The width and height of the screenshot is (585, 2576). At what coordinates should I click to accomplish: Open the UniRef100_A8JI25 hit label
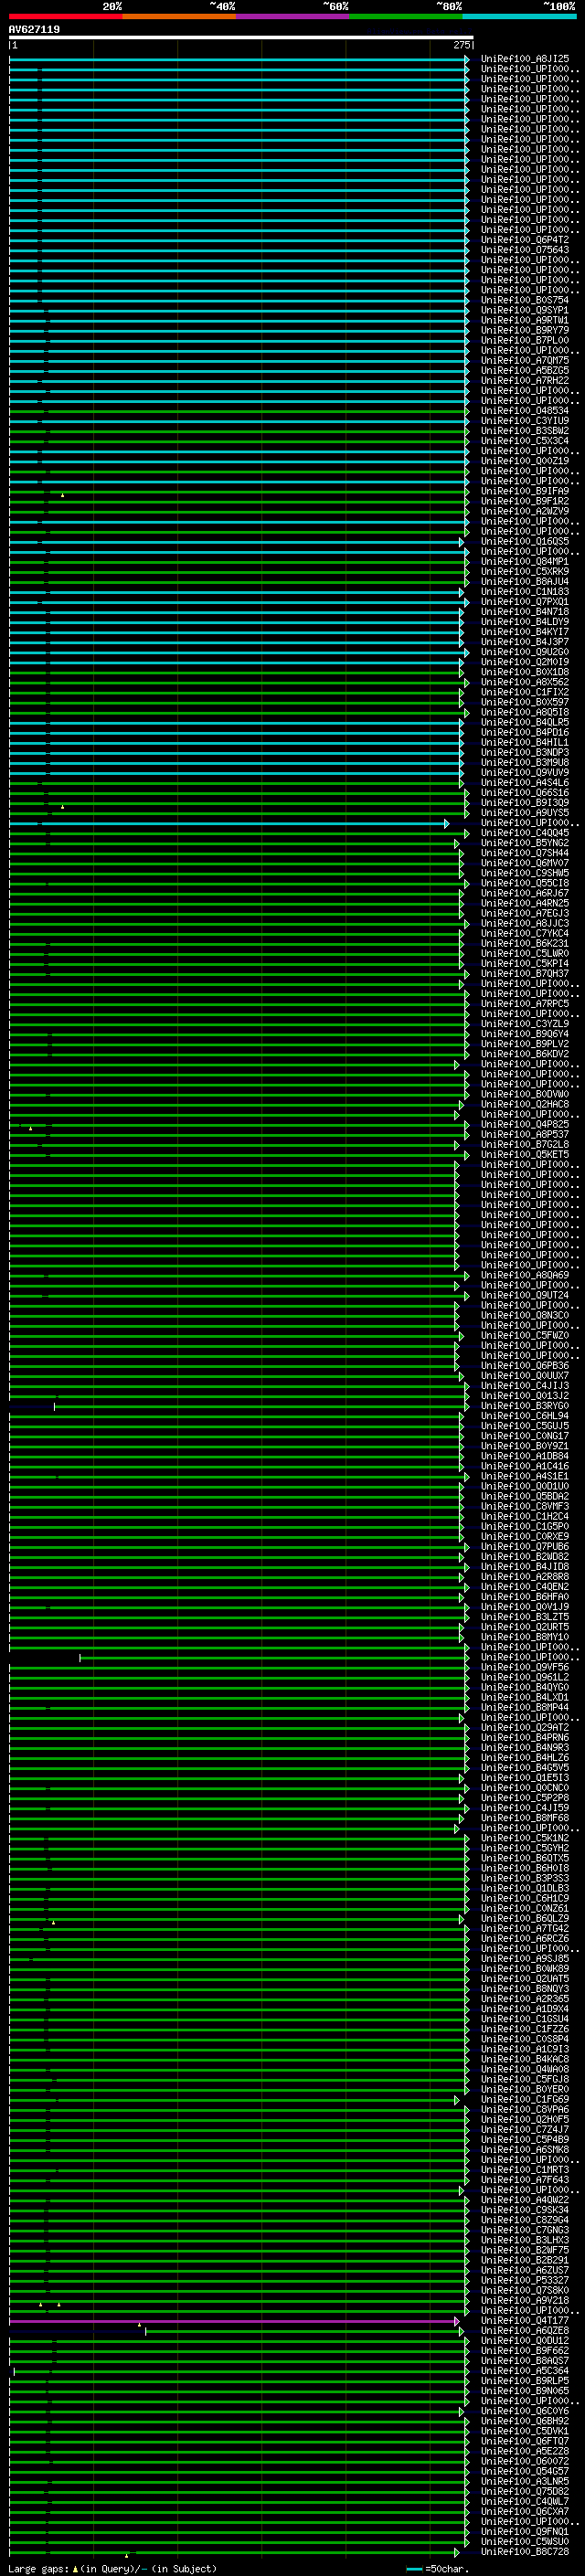point(525,59)
